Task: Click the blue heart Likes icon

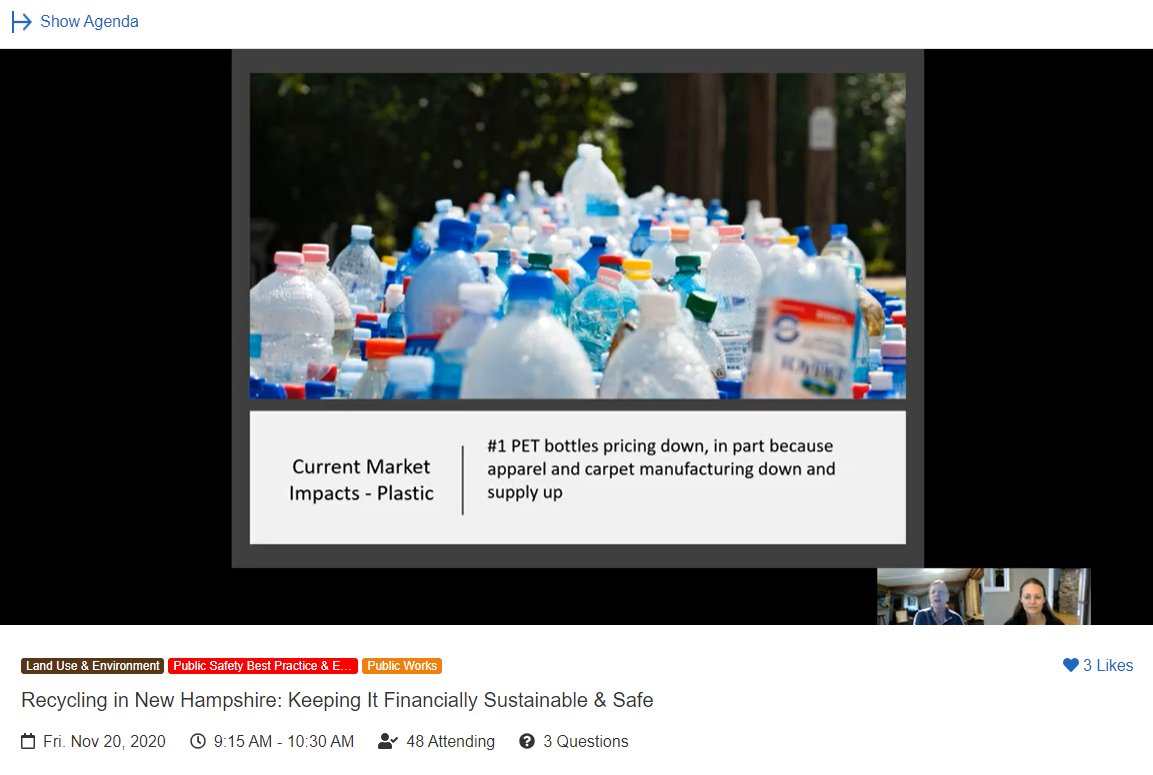Action: [x=1071, y=665]
